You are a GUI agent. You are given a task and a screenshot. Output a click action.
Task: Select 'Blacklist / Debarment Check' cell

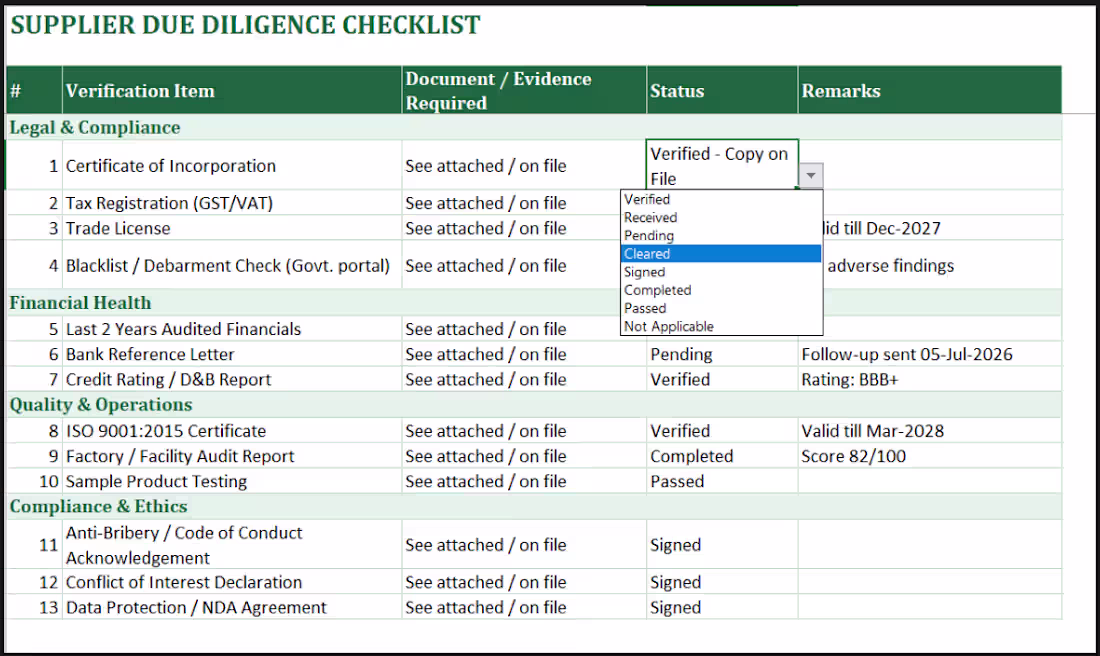(232, 265)
